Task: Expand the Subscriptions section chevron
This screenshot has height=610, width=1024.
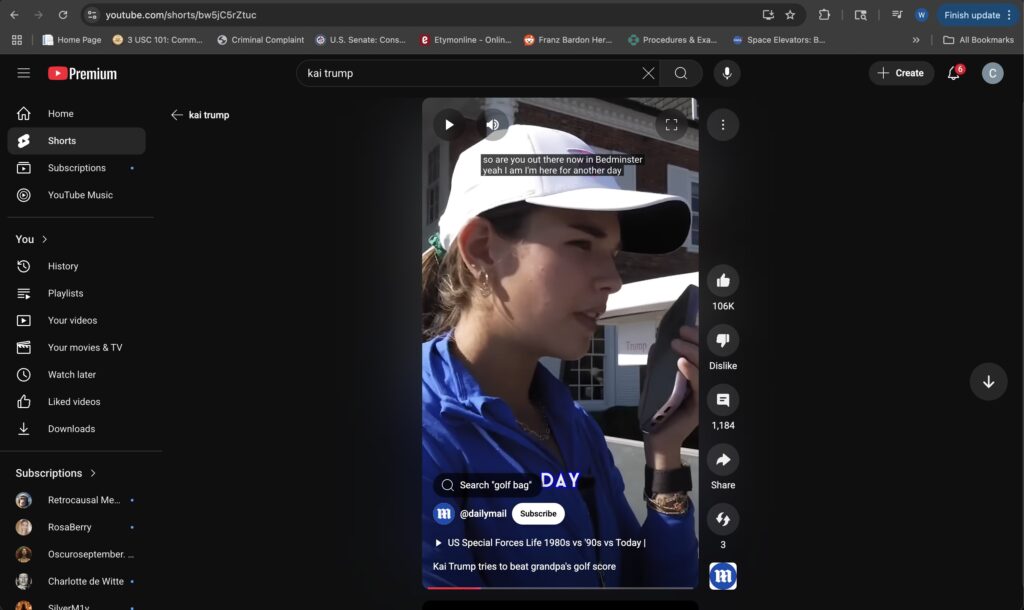Action: click(x=93, y=473)
